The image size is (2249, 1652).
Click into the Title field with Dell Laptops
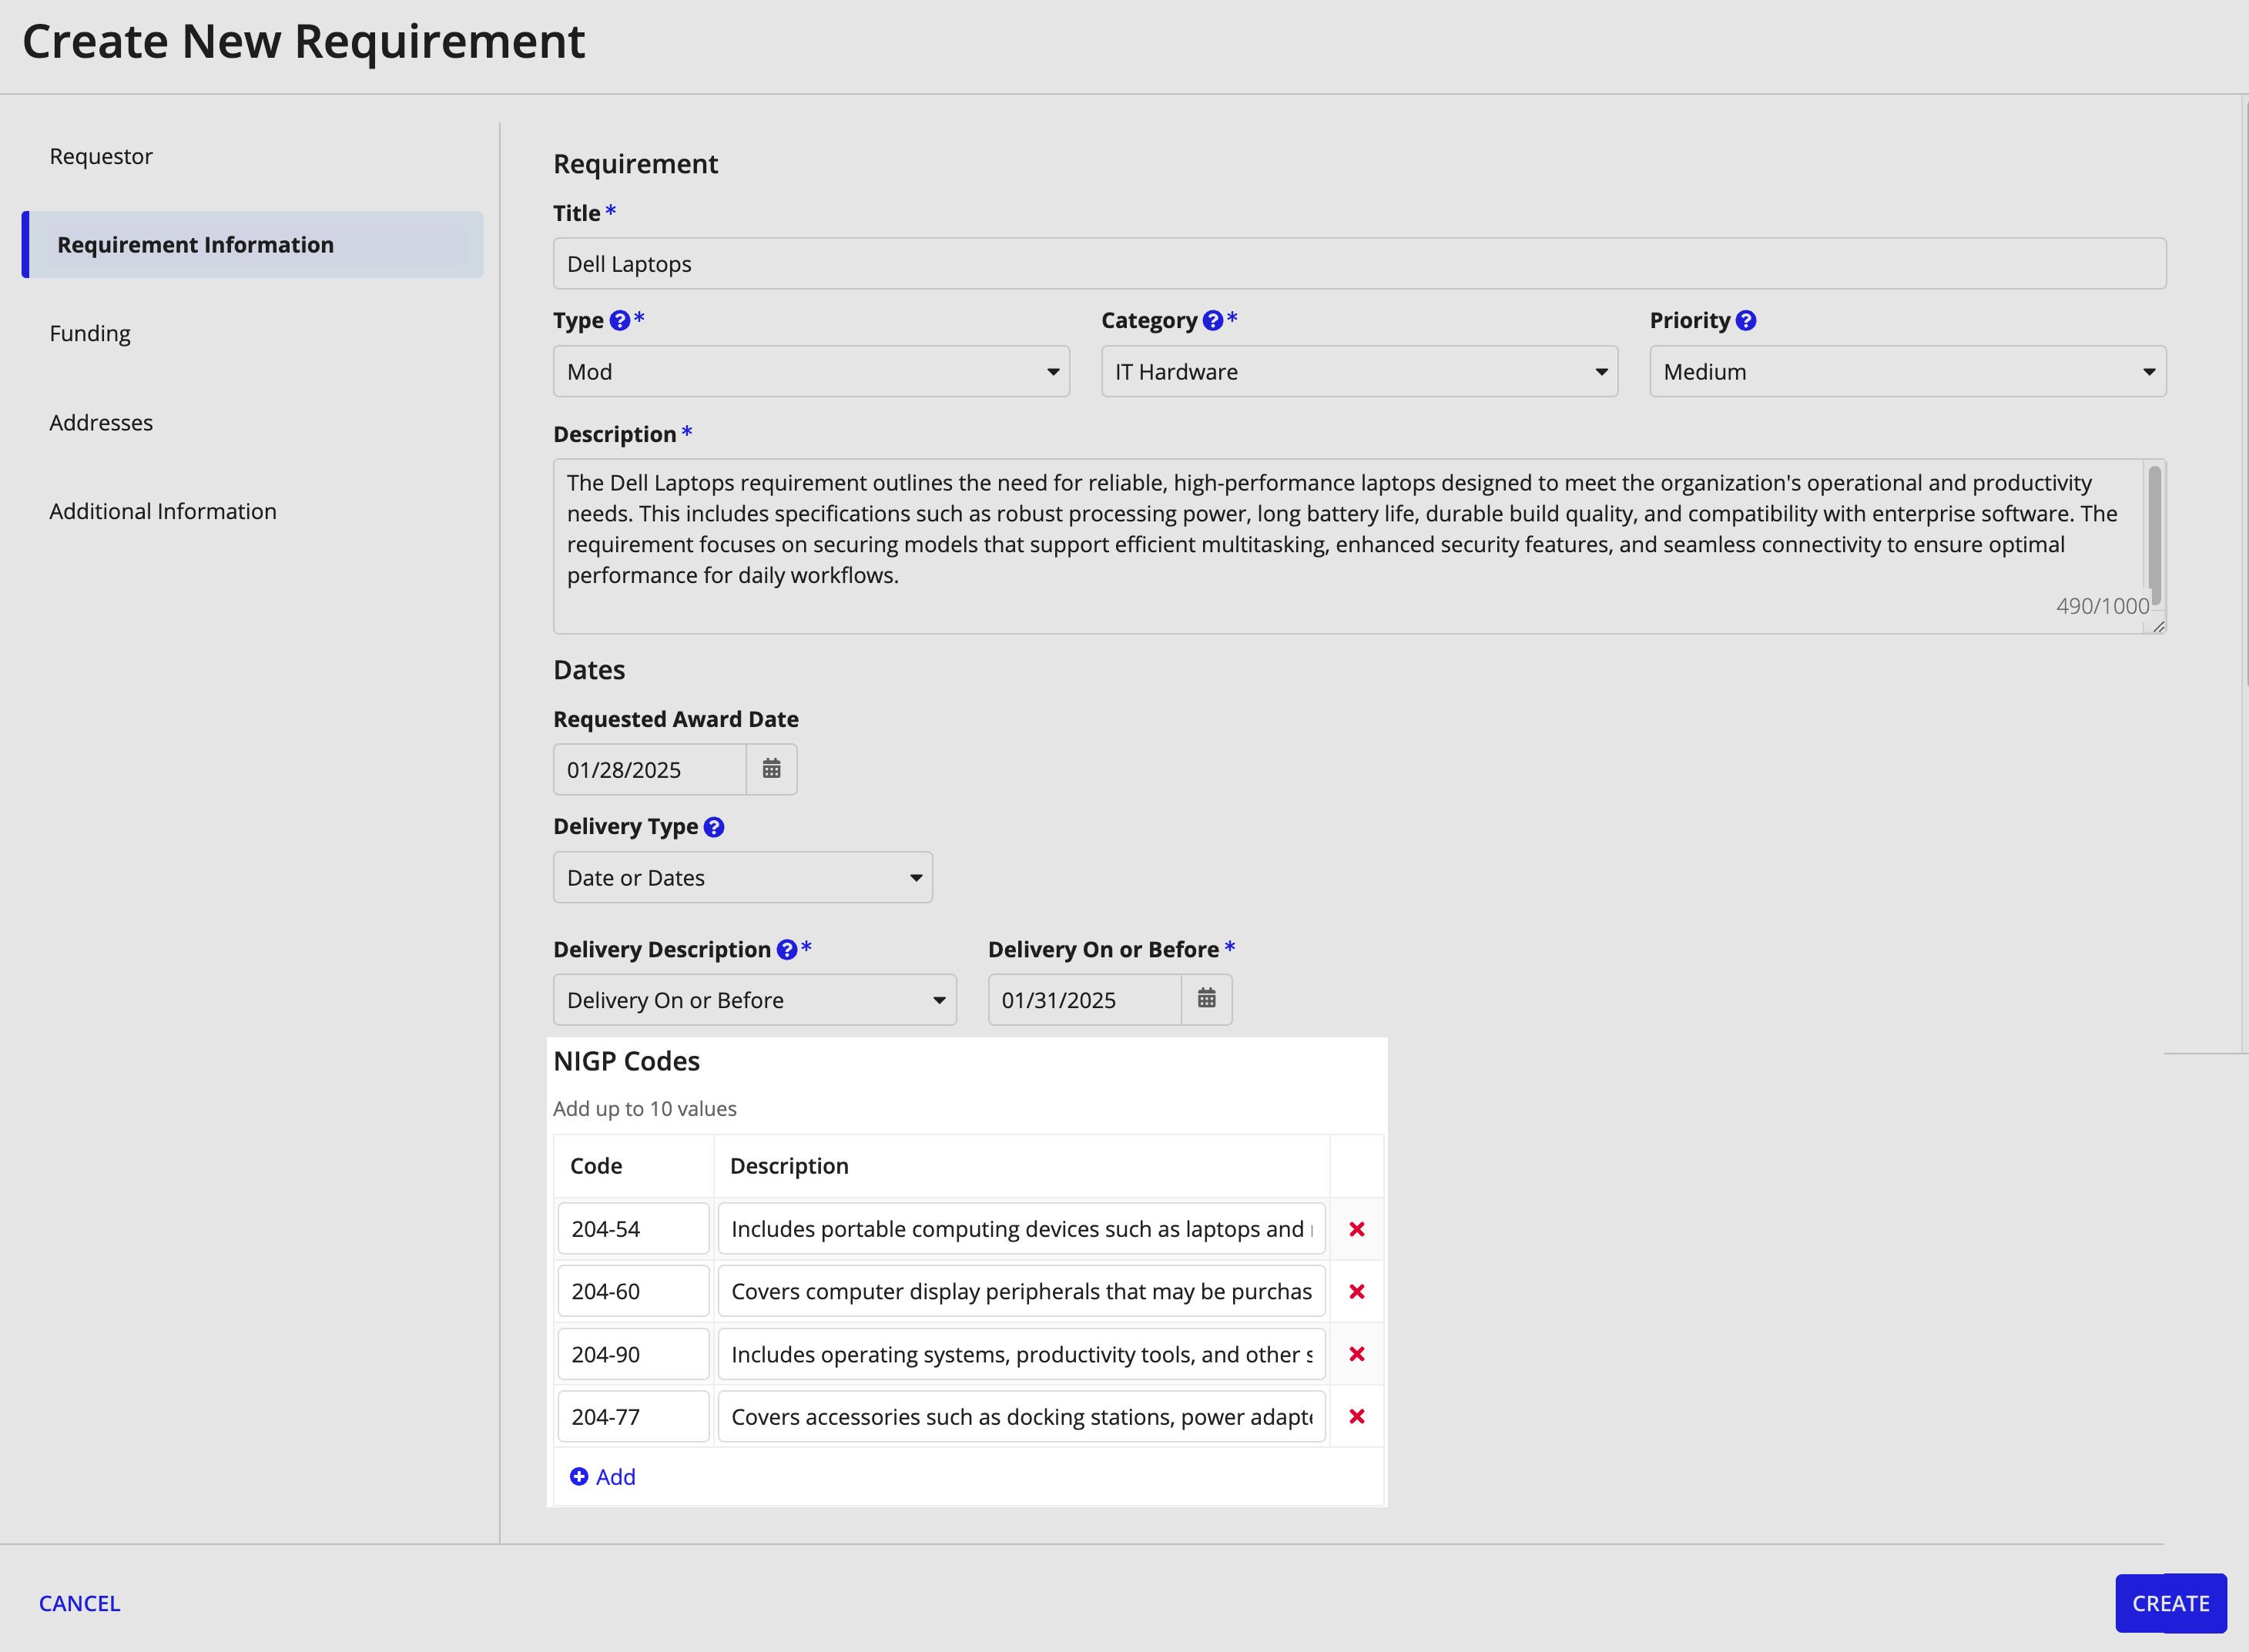click(1359, 263)
